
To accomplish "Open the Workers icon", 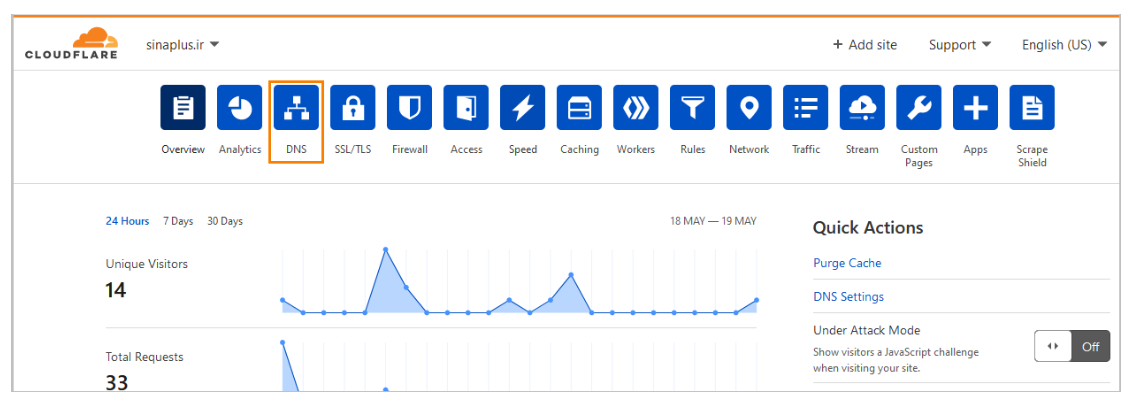I will point(636,108).
